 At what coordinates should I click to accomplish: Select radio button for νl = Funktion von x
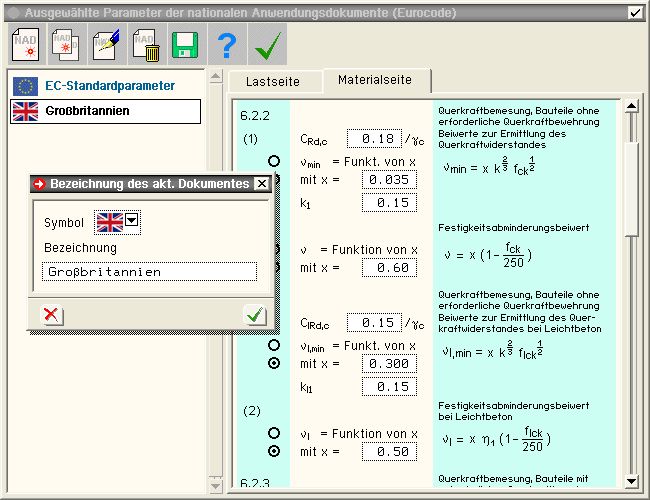tap(274, 432)
